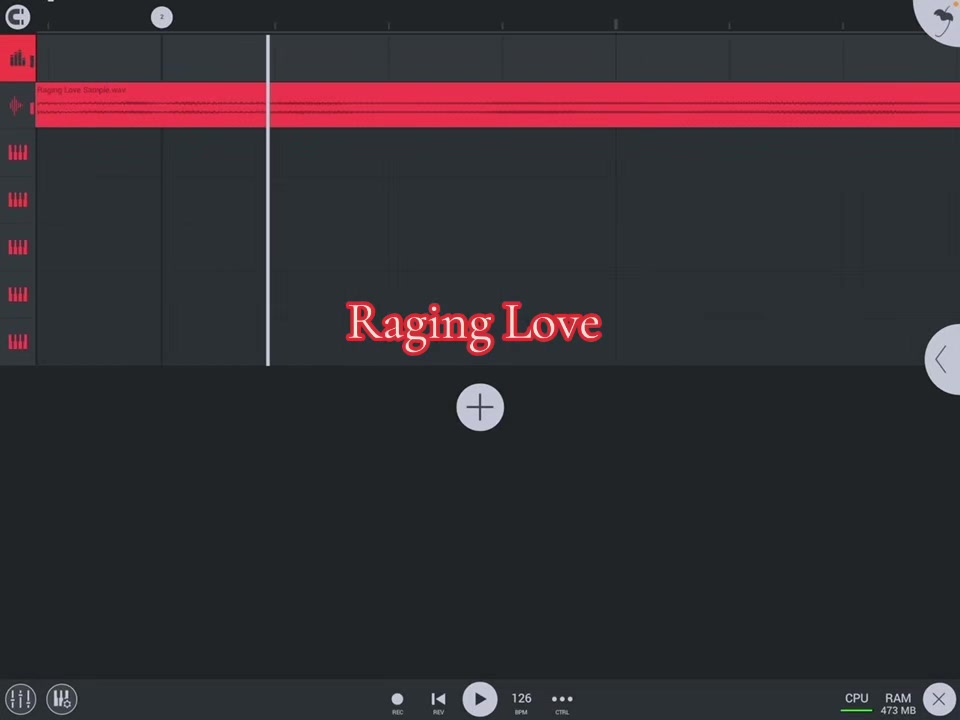Open the FL Studio fruit logo menu

[940, 20]
